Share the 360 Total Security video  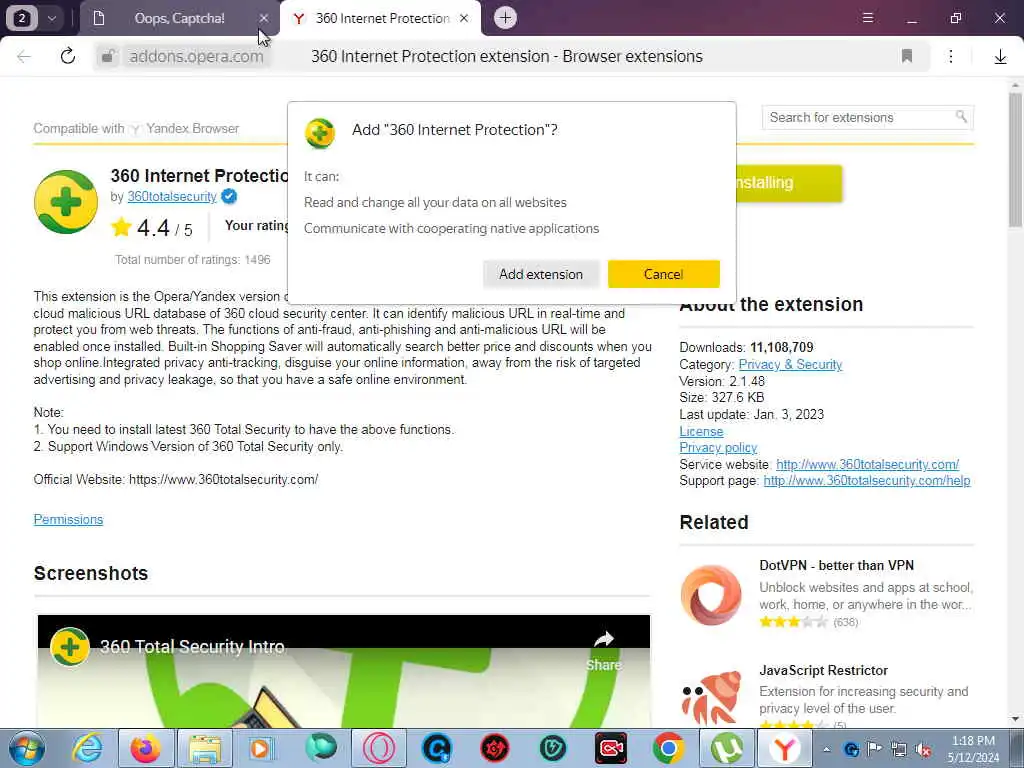[x=603, y=650]
